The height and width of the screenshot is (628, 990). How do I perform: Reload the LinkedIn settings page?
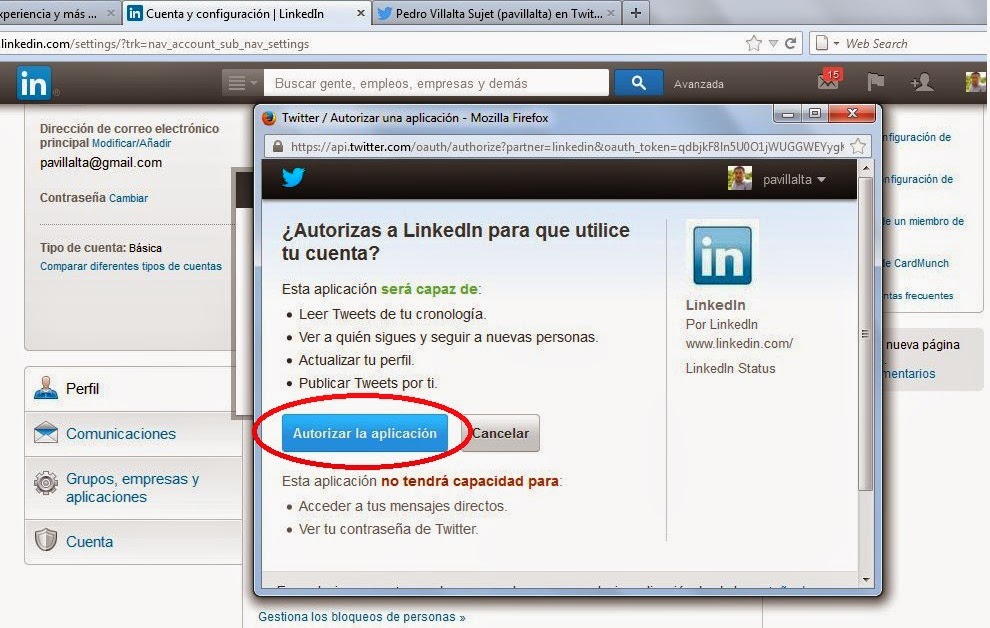coord(790,44)
